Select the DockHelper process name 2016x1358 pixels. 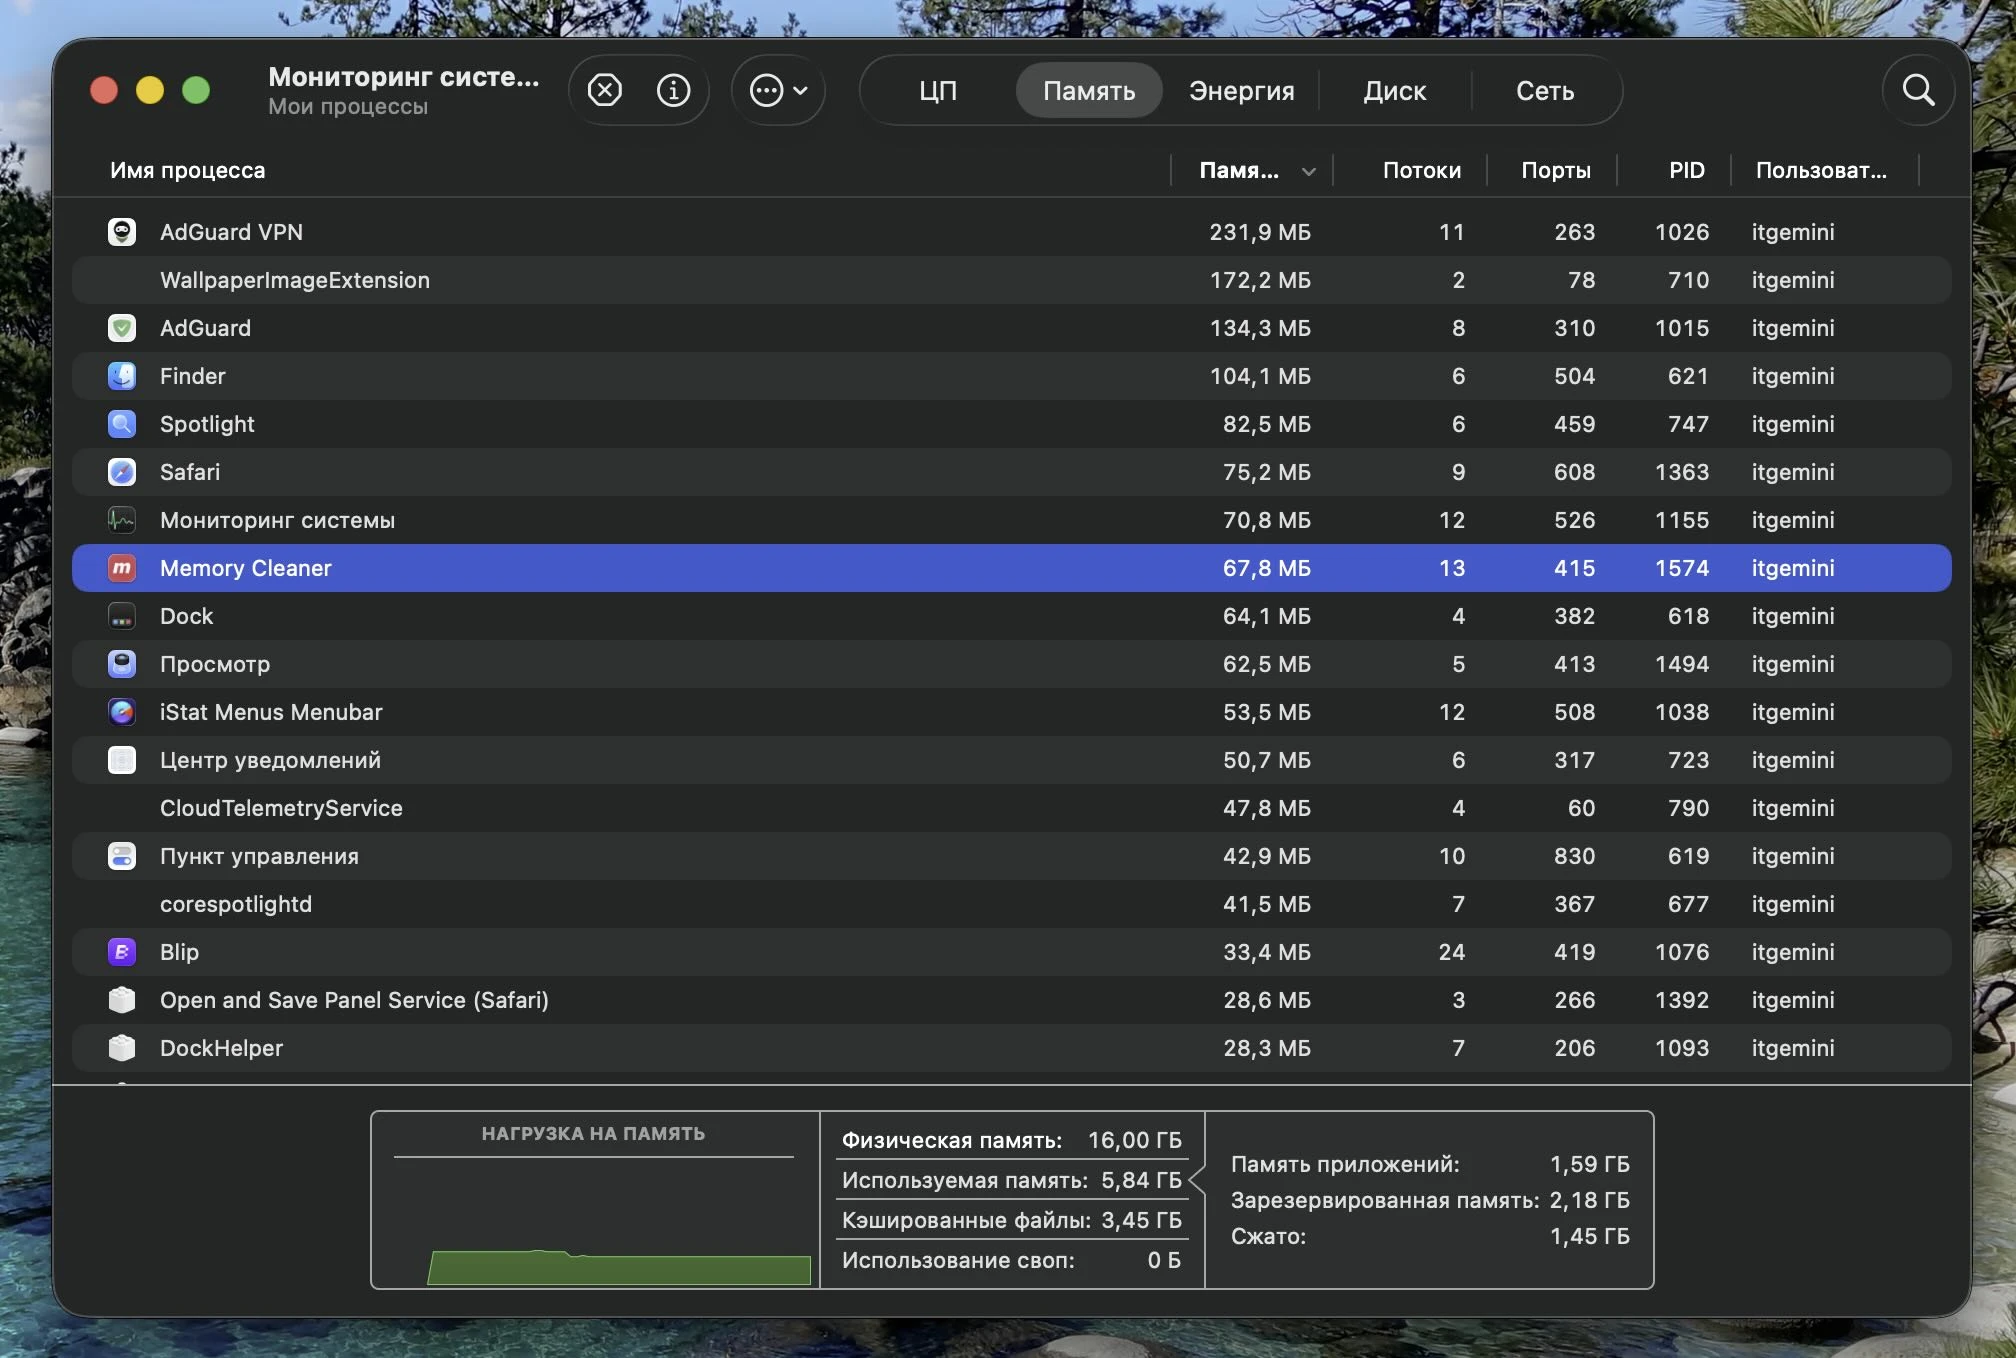click(221, 1048)
